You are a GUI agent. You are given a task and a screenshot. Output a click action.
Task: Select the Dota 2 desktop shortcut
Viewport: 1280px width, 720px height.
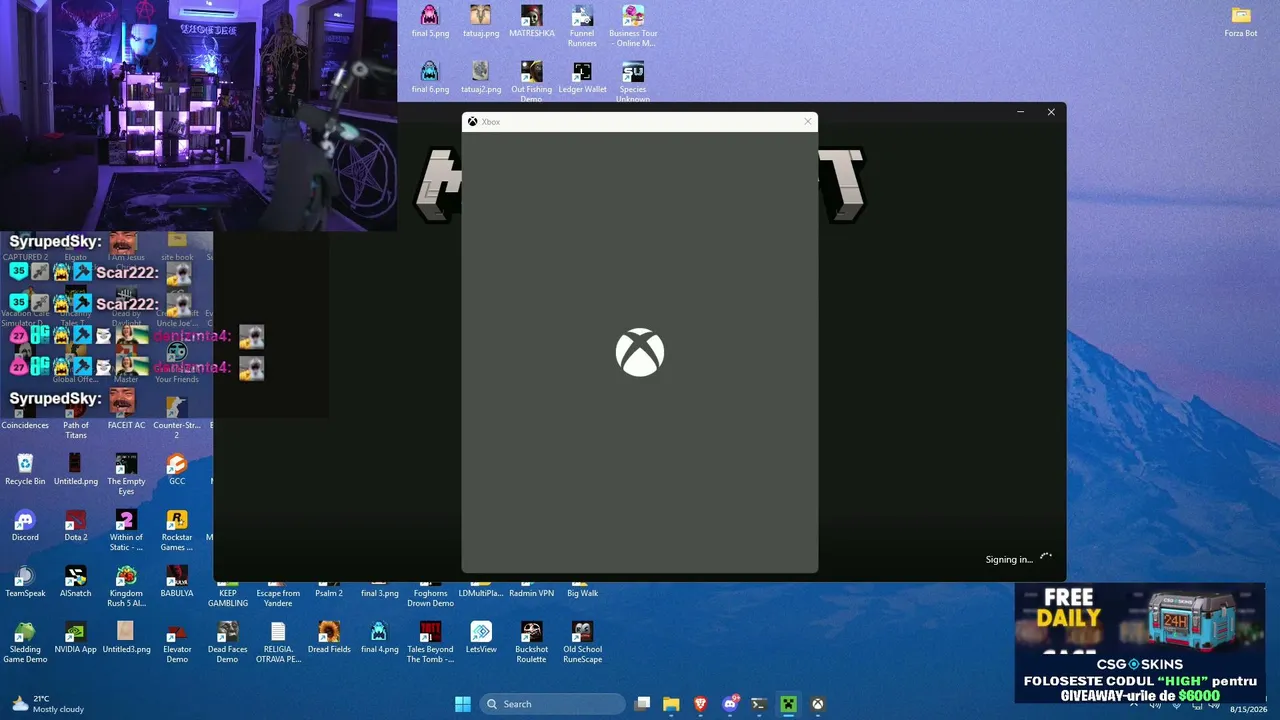click(76, 525)
